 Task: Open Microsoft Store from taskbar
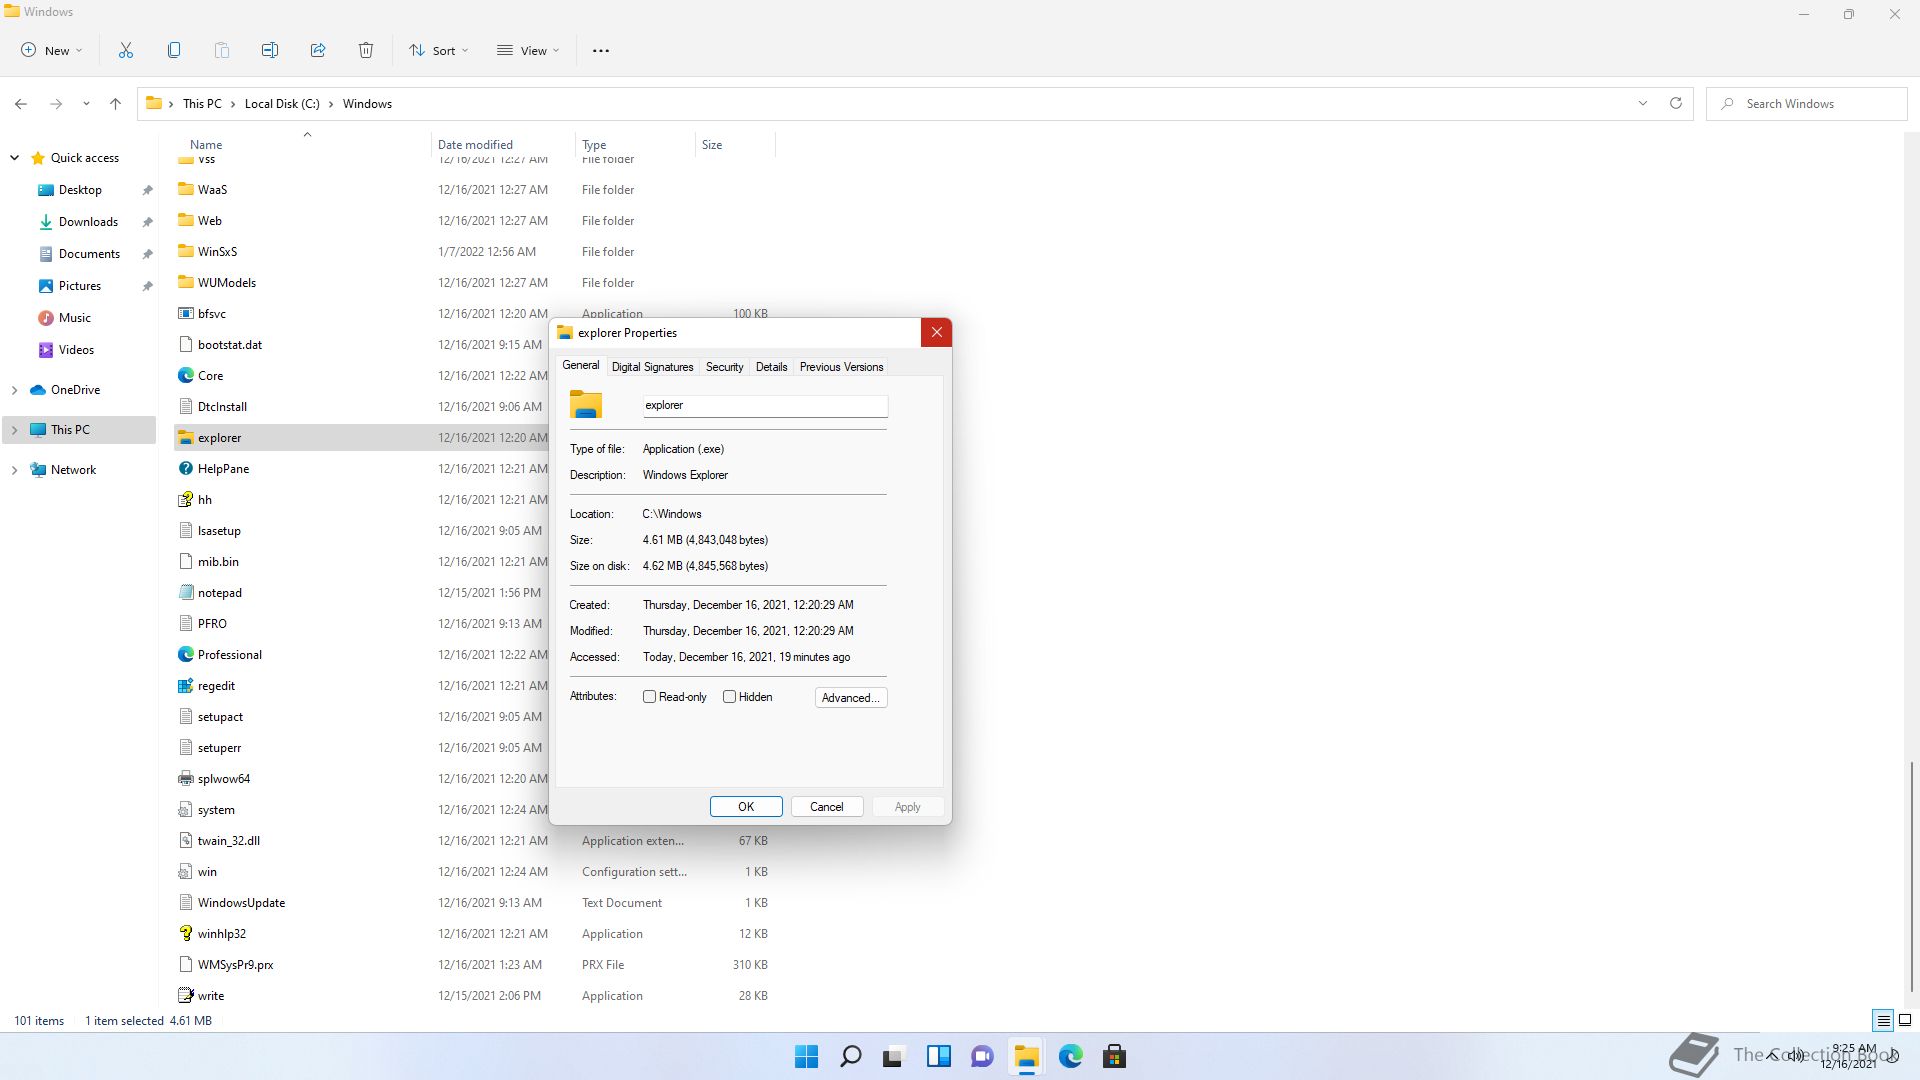[1114, 1056]
